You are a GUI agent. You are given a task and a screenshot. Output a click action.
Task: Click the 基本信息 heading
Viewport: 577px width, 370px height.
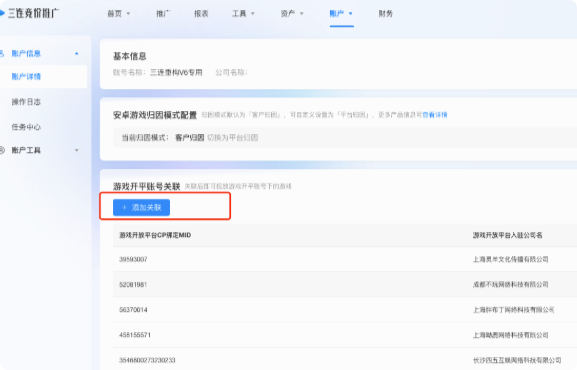(130, 56)
